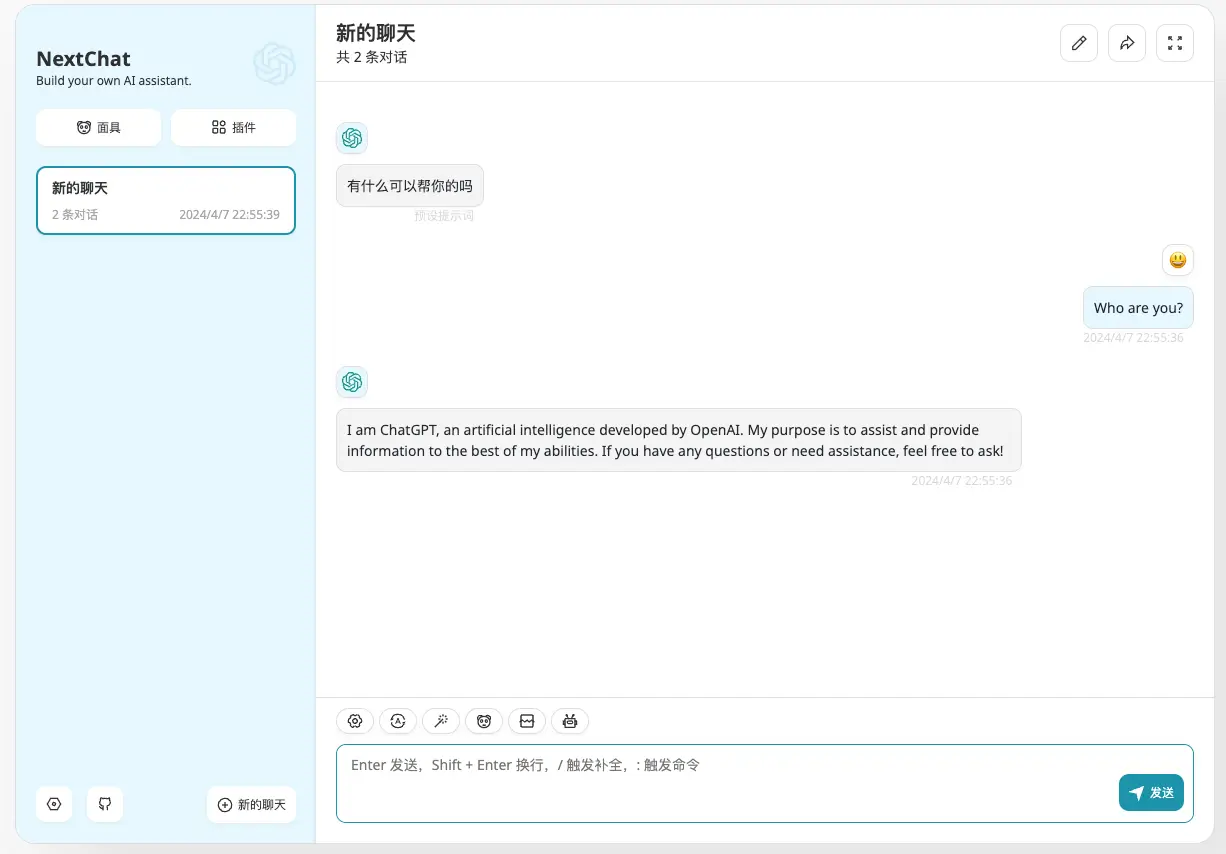The width and height of the screenshot is (1226, 854).
Task: Click inside the message input field
Action: tap(700, 785)
